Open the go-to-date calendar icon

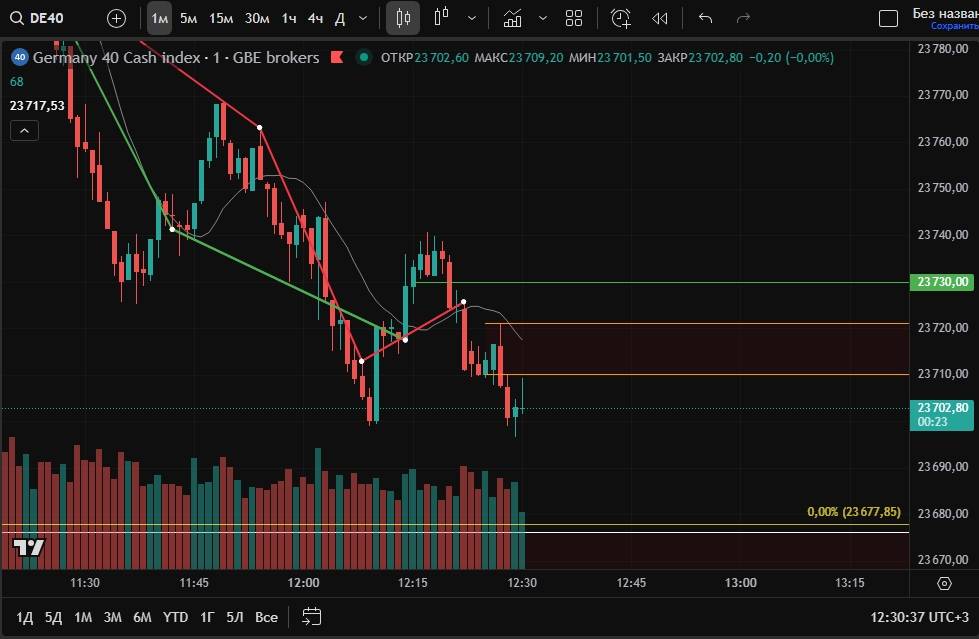pyautogui.click(x=312, y=616)
